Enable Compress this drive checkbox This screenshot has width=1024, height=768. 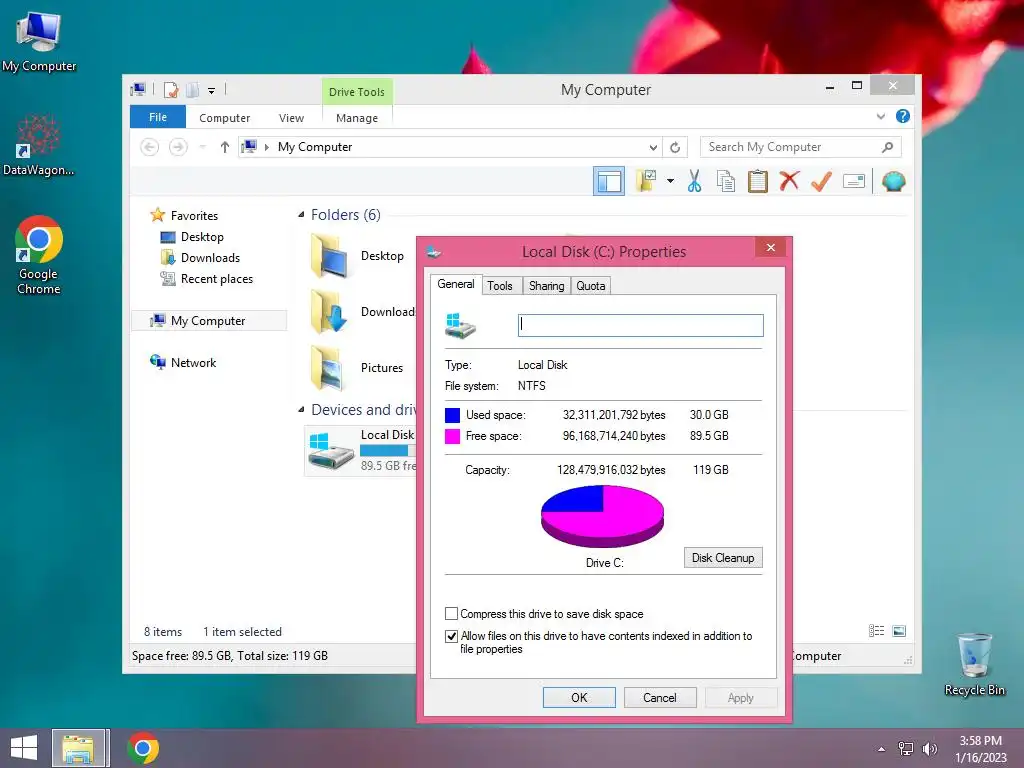451,614
